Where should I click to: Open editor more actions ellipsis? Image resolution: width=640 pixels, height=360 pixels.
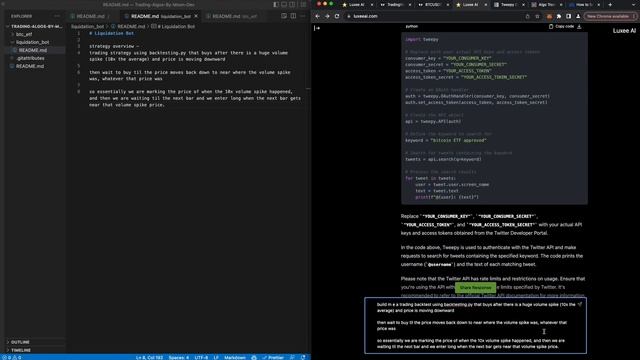pyautogui.click(x=302, y=16)
